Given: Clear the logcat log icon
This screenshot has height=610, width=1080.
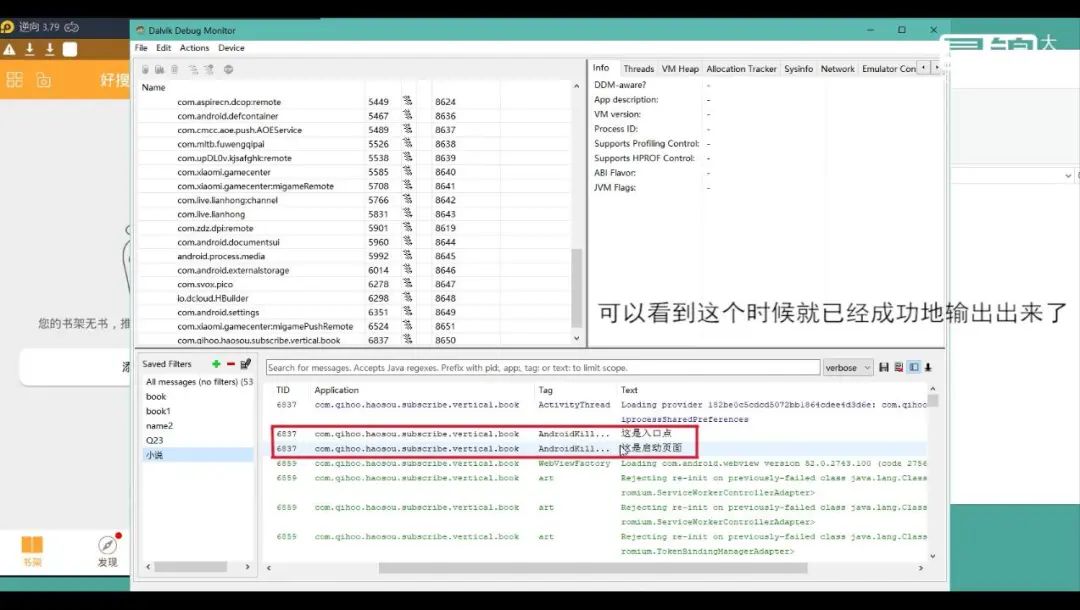Looking at the screenshot, I should pyautogui.click(x=899, y=368).
